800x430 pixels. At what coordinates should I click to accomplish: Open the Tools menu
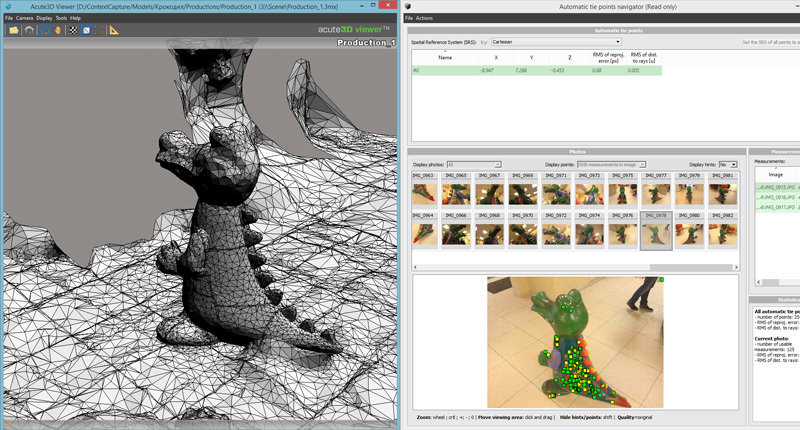tap(61, 18)
